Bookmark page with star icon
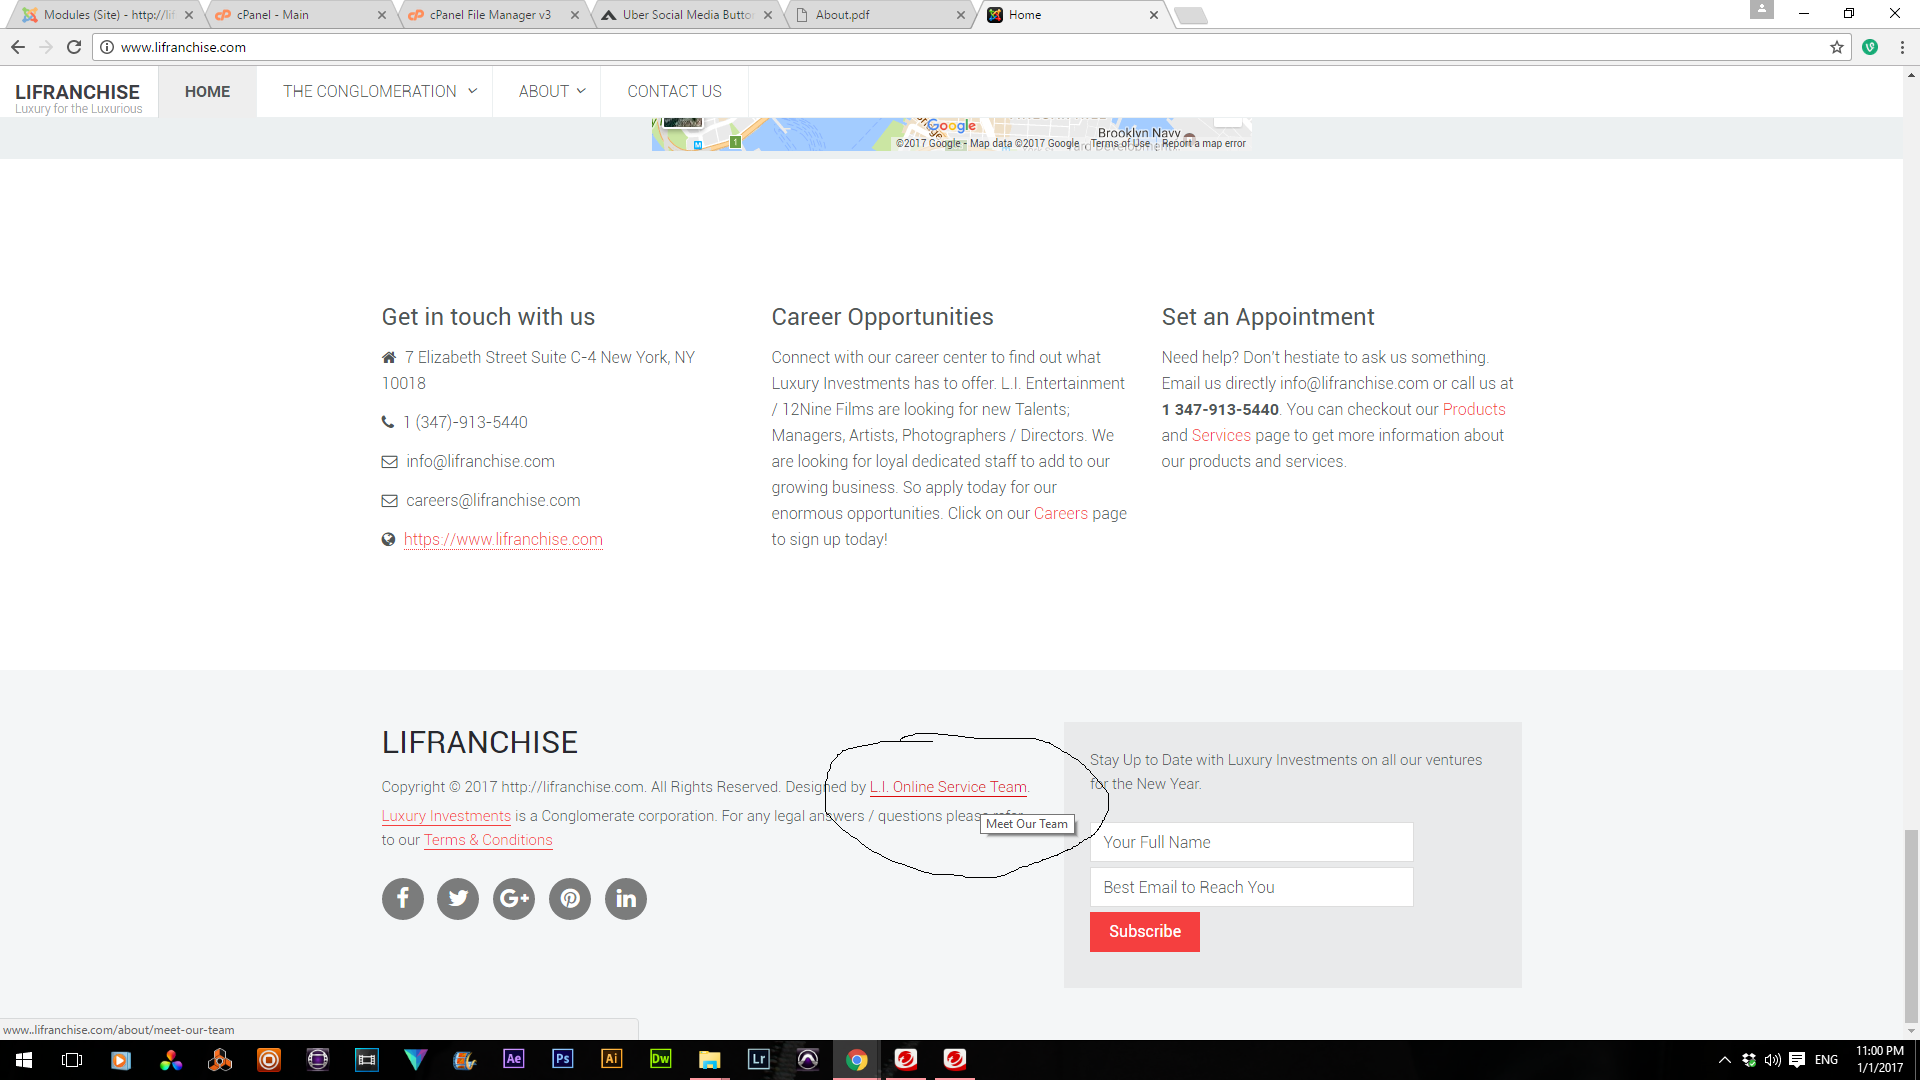 click(1836, 47)
